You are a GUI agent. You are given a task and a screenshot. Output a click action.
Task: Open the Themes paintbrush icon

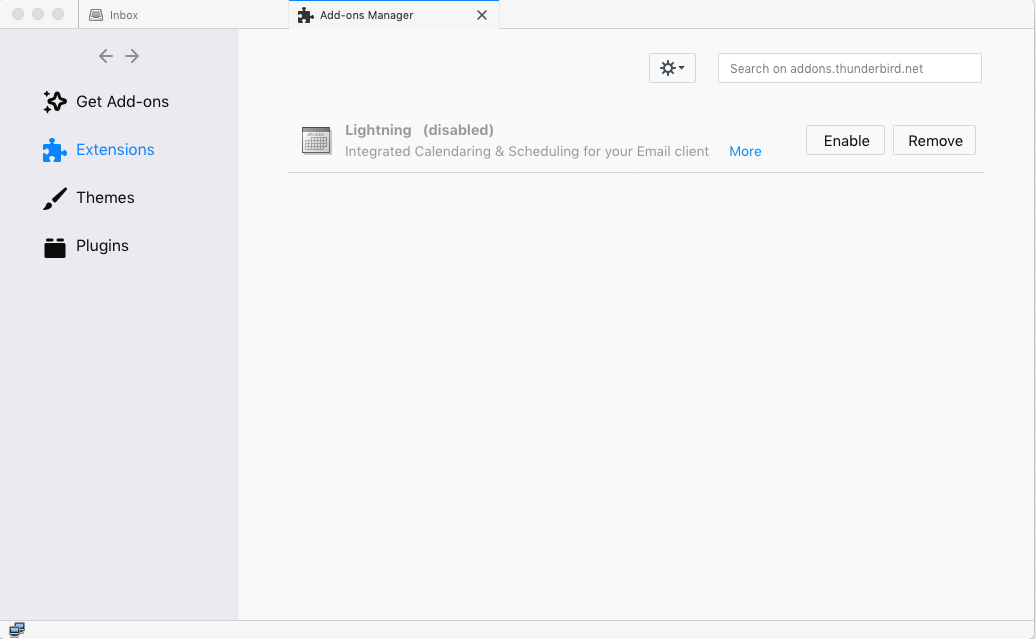[x=55, y=198]
